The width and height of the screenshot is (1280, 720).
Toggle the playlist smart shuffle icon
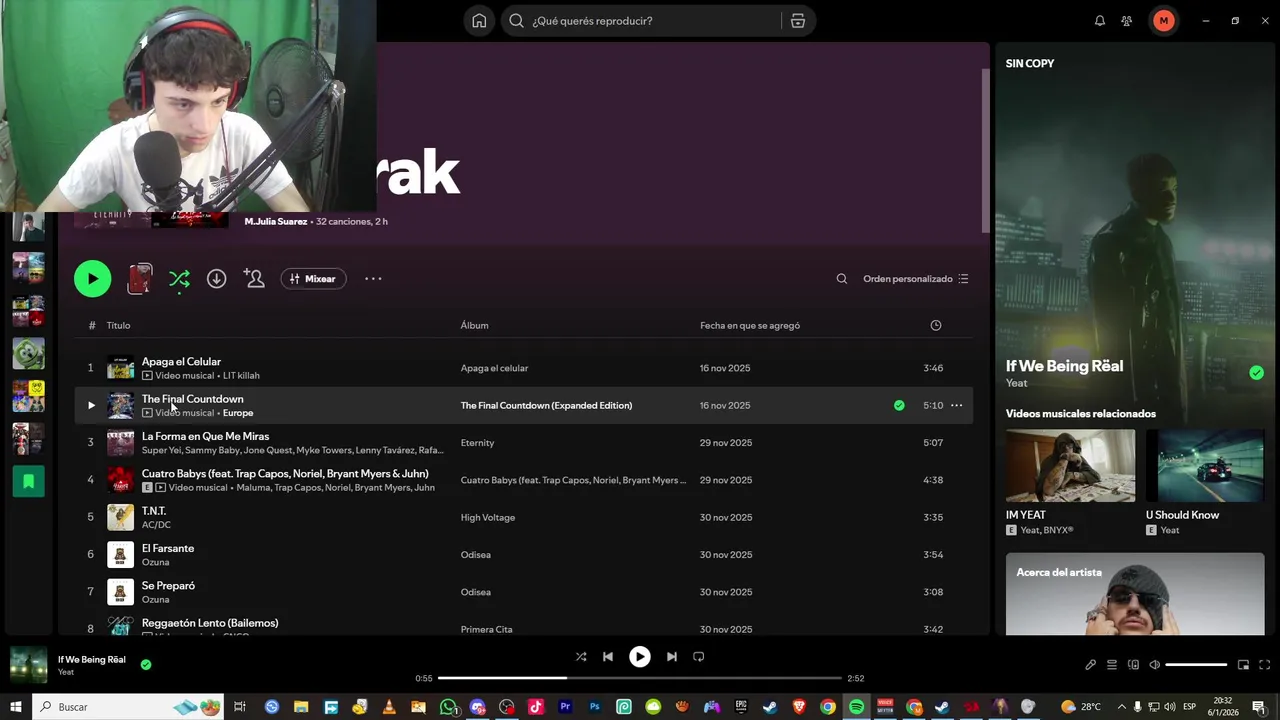coord(179,279)
